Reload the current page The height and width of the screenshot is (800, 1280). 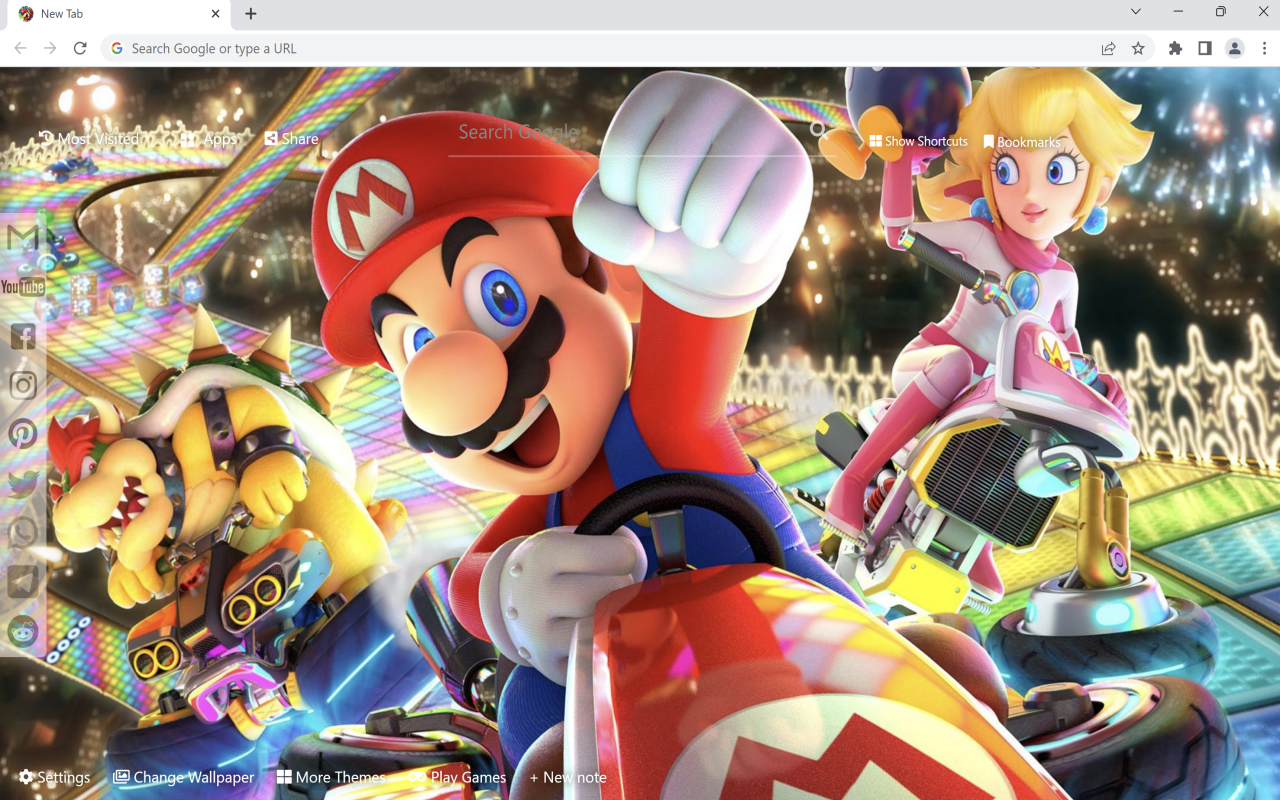pos(80,48)
